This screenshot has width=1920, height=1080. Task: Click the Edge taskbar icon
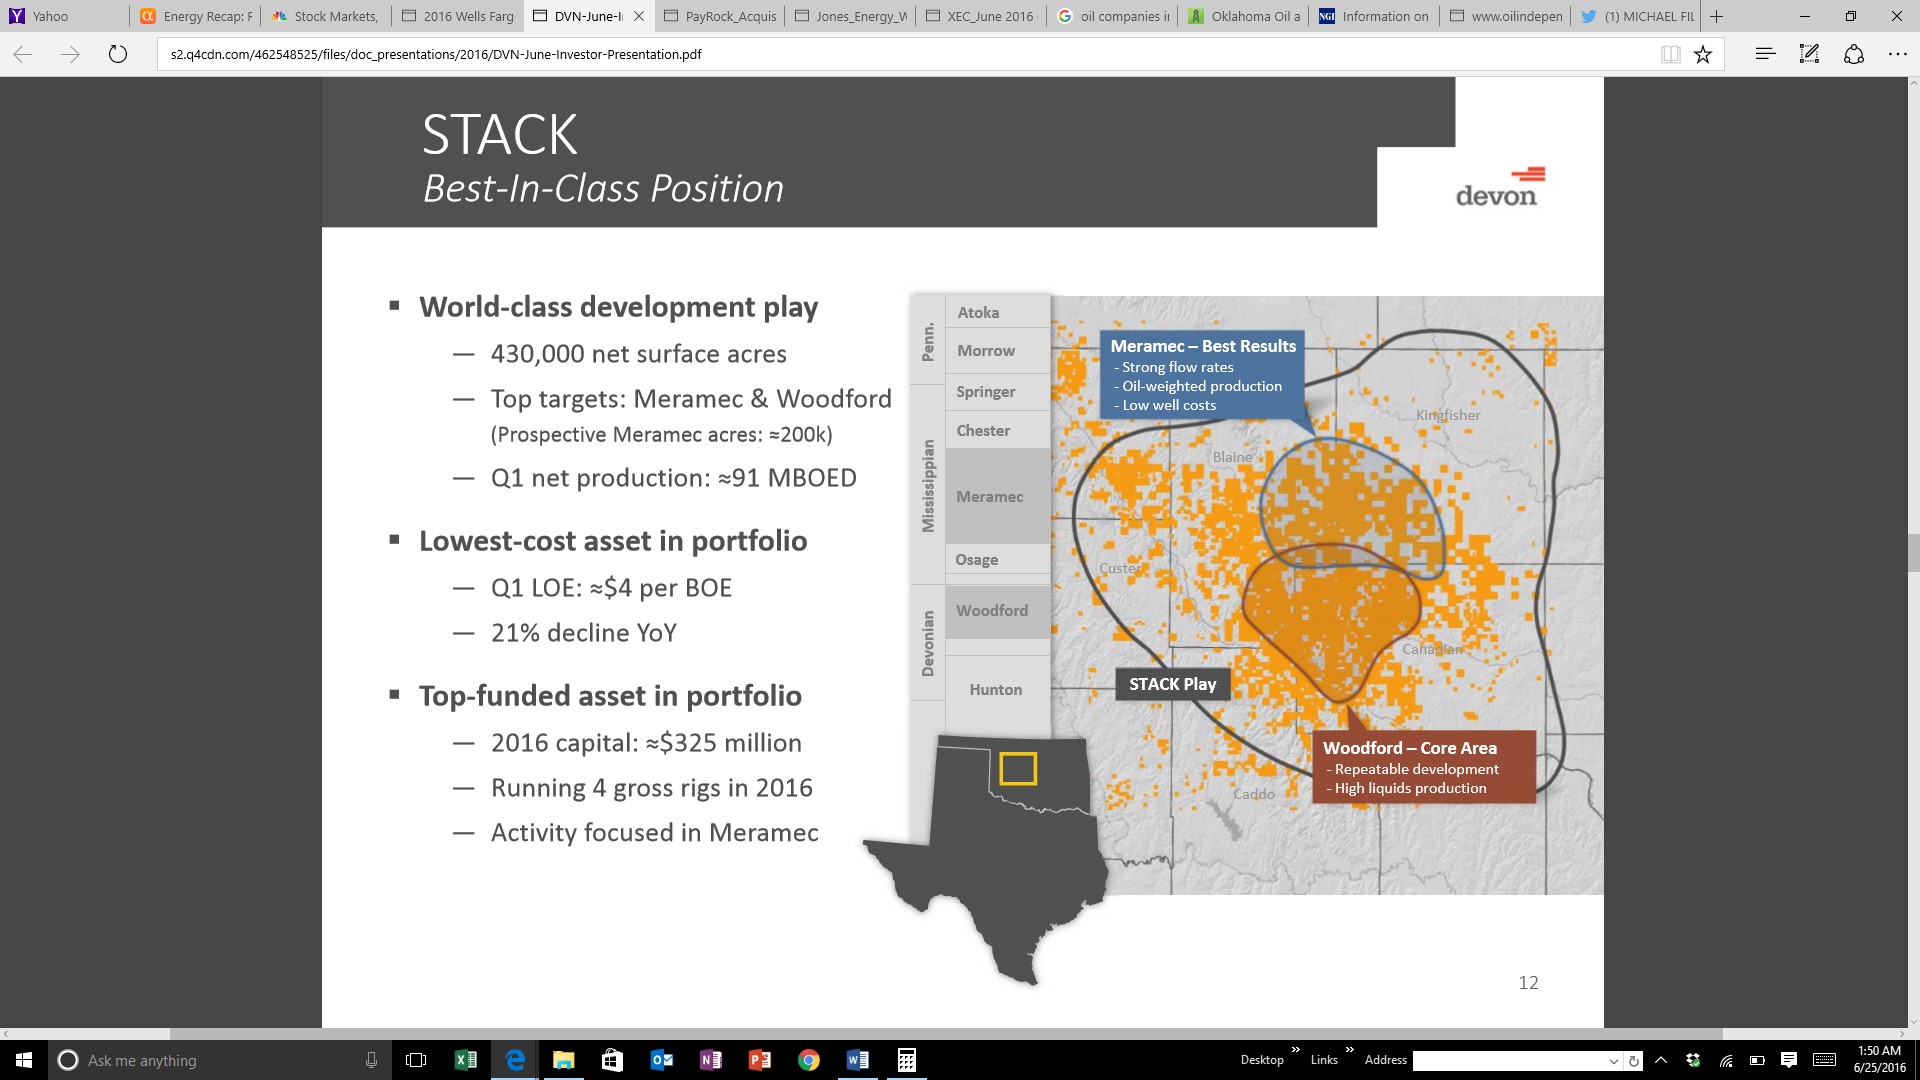(514, 1060)
